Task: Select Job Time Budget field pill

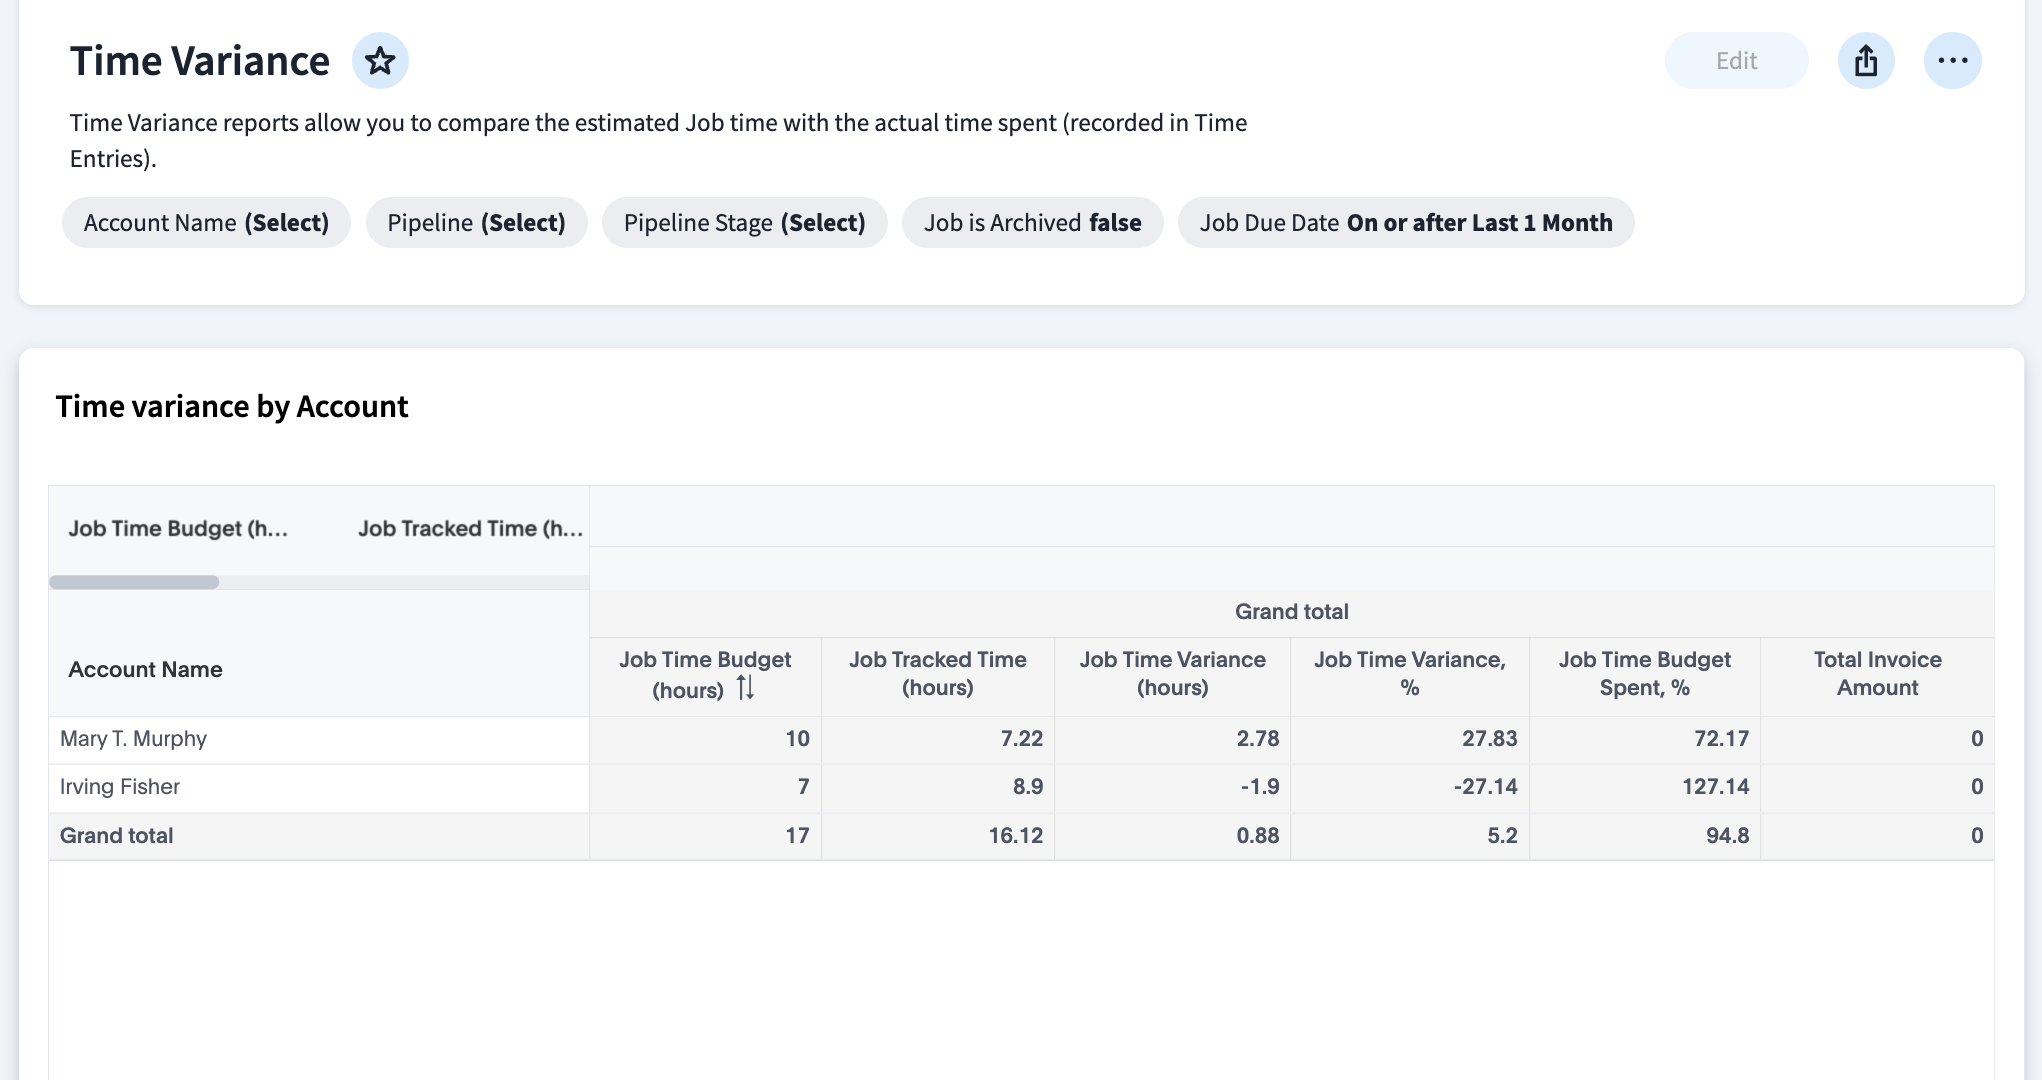Action: click(178, 528)
